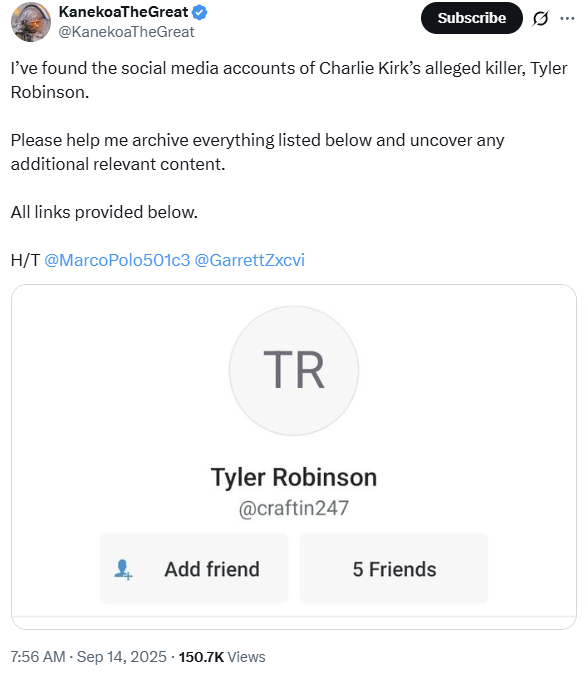Click the TR initials avatar circle

point(294,371)
